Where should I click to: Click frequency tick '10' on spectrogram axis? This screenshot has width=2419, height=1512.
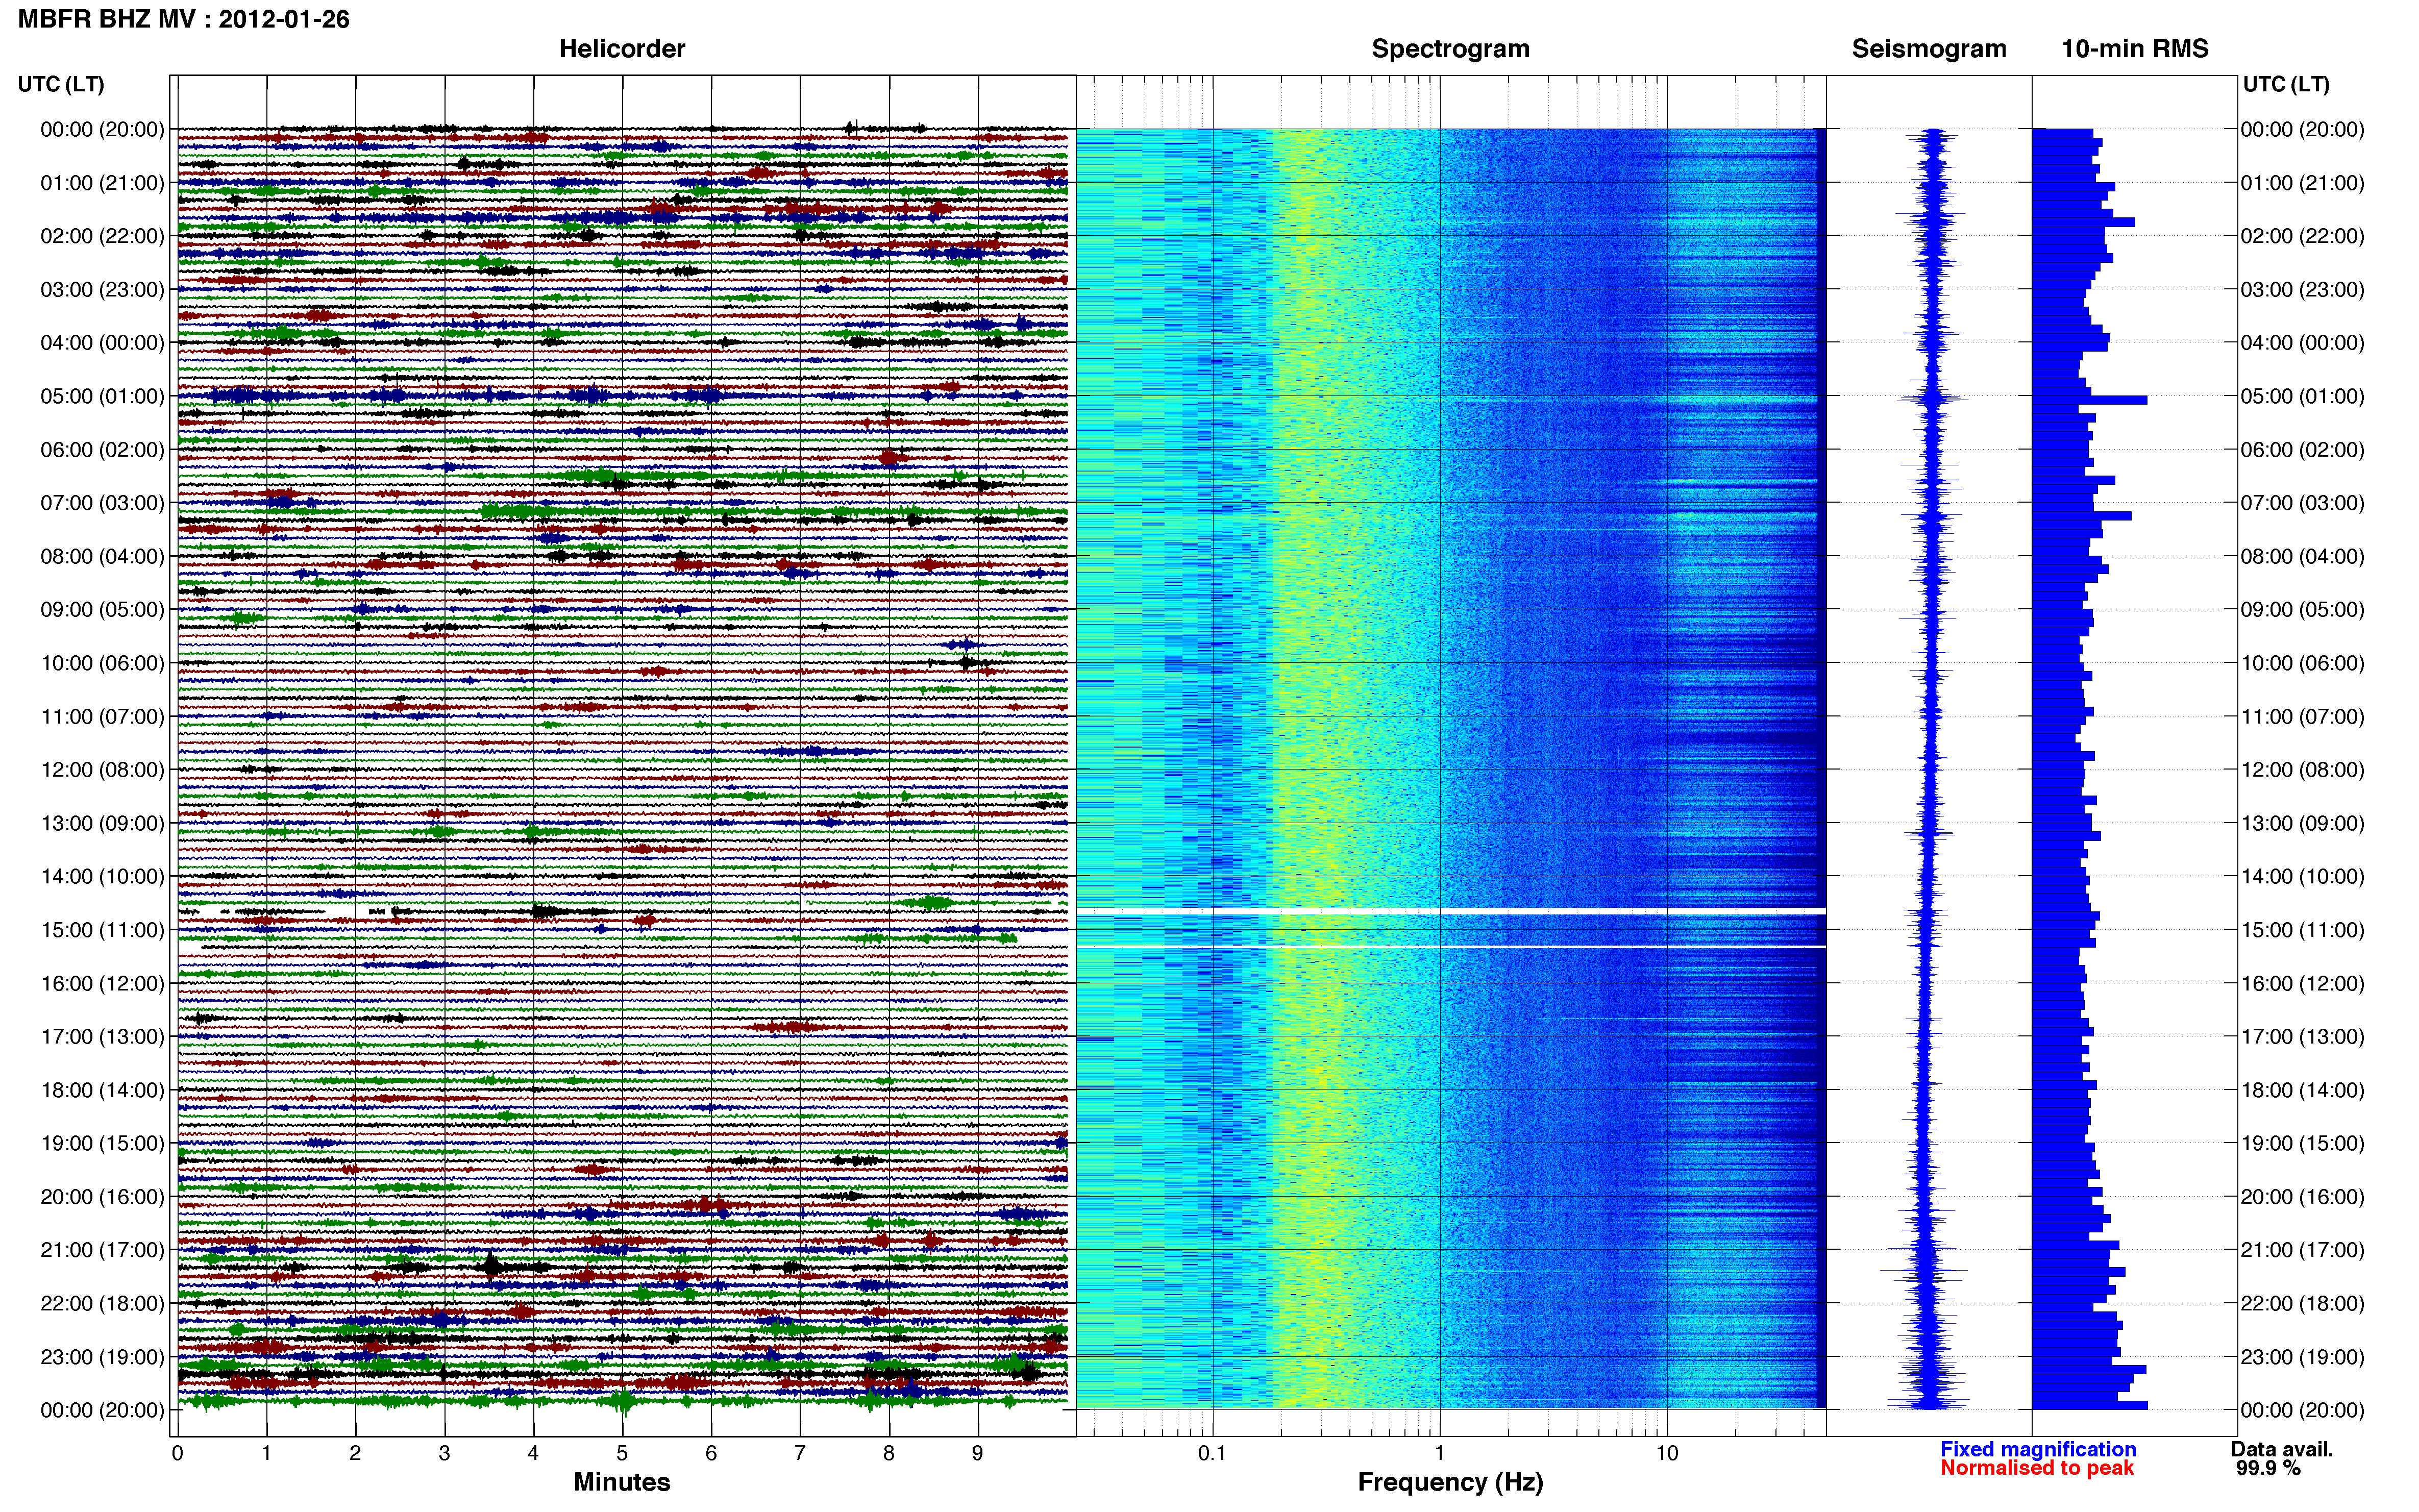[x=1666, y=1454]
